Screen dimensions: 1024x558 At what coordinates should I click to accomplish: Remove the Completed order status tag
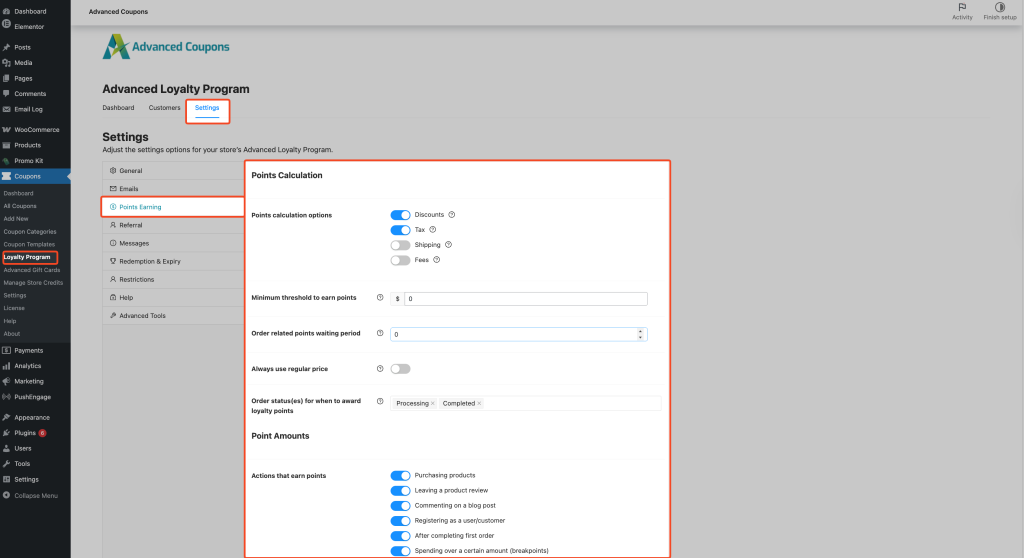(479, 403)
